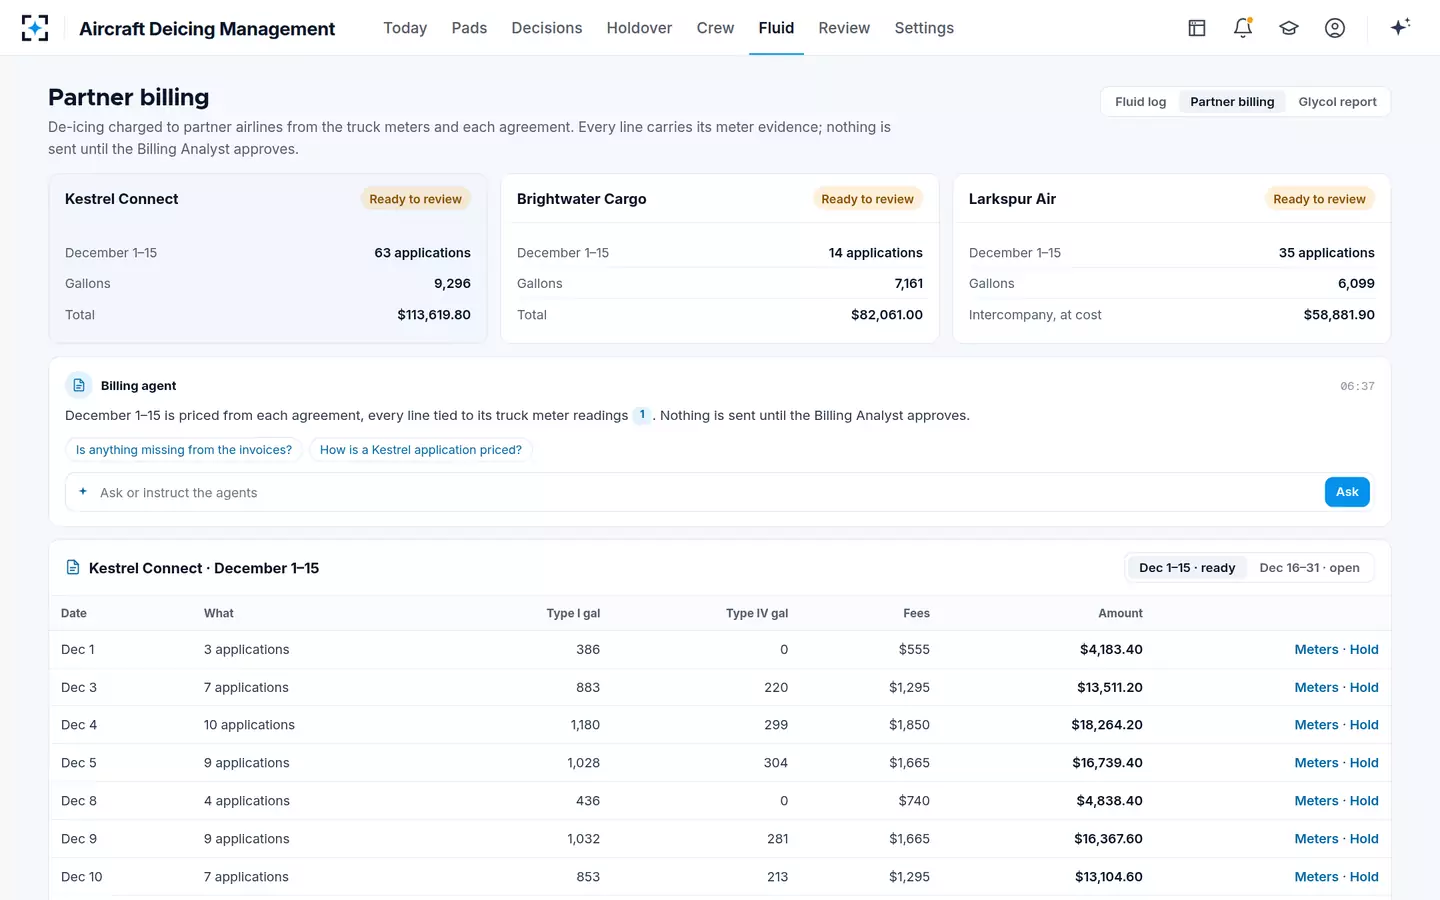Image resolution: width=1440 pixels, height=900 pixels.
Task: Open the Kestrel Connect partner card
Action: (268, 258)
